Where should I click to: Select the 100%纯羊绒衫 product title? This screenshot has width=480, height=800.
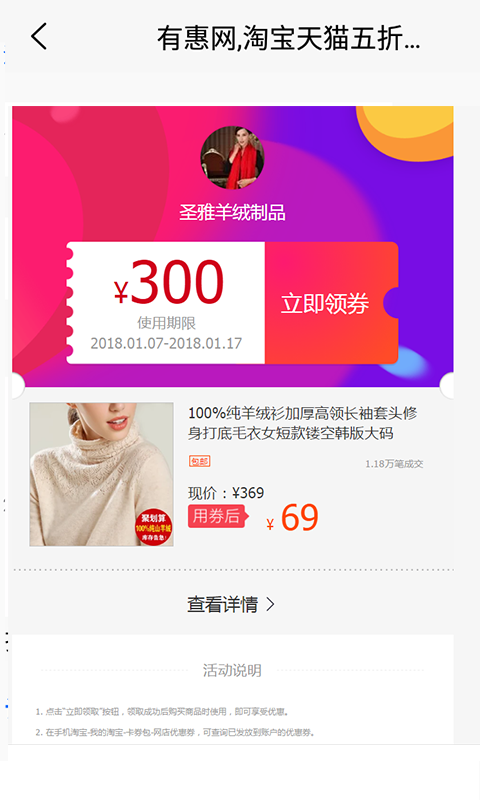pyautogui.click(x=302, y=423)
